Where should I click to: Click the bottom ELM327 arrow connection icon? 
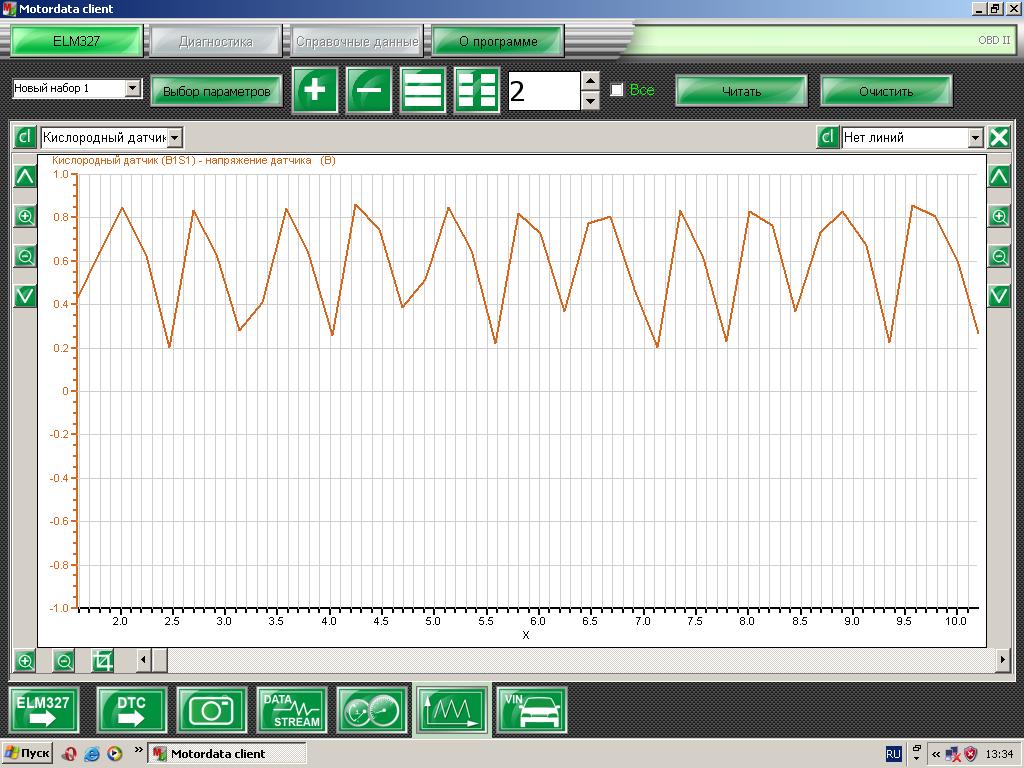pyautogui.click(x=44, y=710)
